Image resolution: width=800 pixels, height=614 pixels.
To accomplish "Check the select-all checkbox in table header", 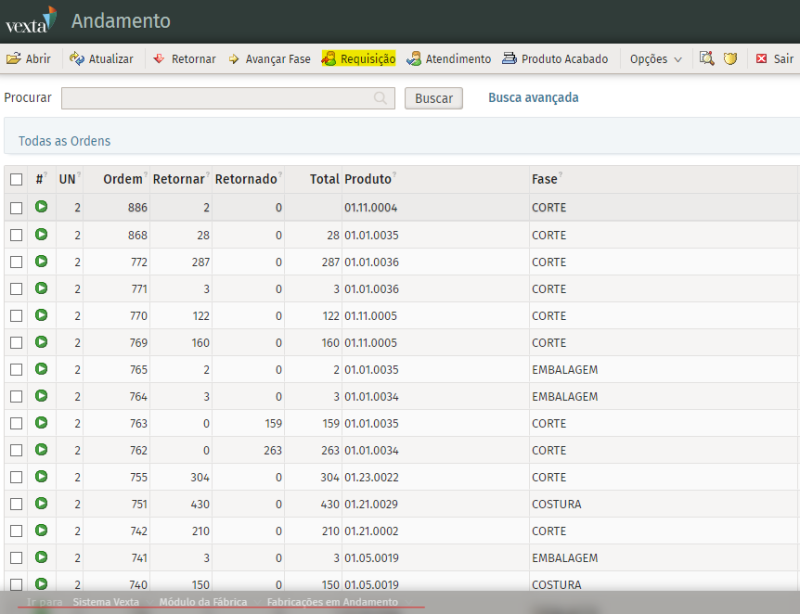I will click(16, 180).
